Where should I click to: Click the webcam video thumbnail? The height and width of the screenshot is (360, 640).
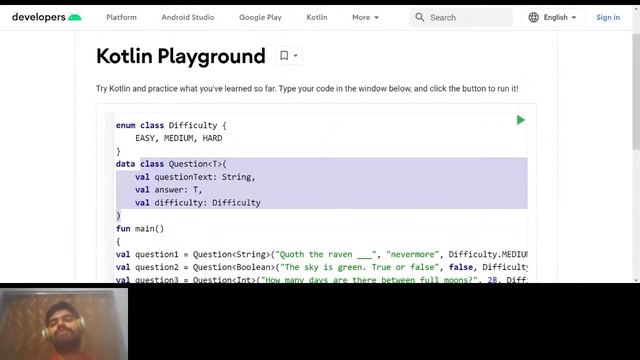click(x=64, y=324)
